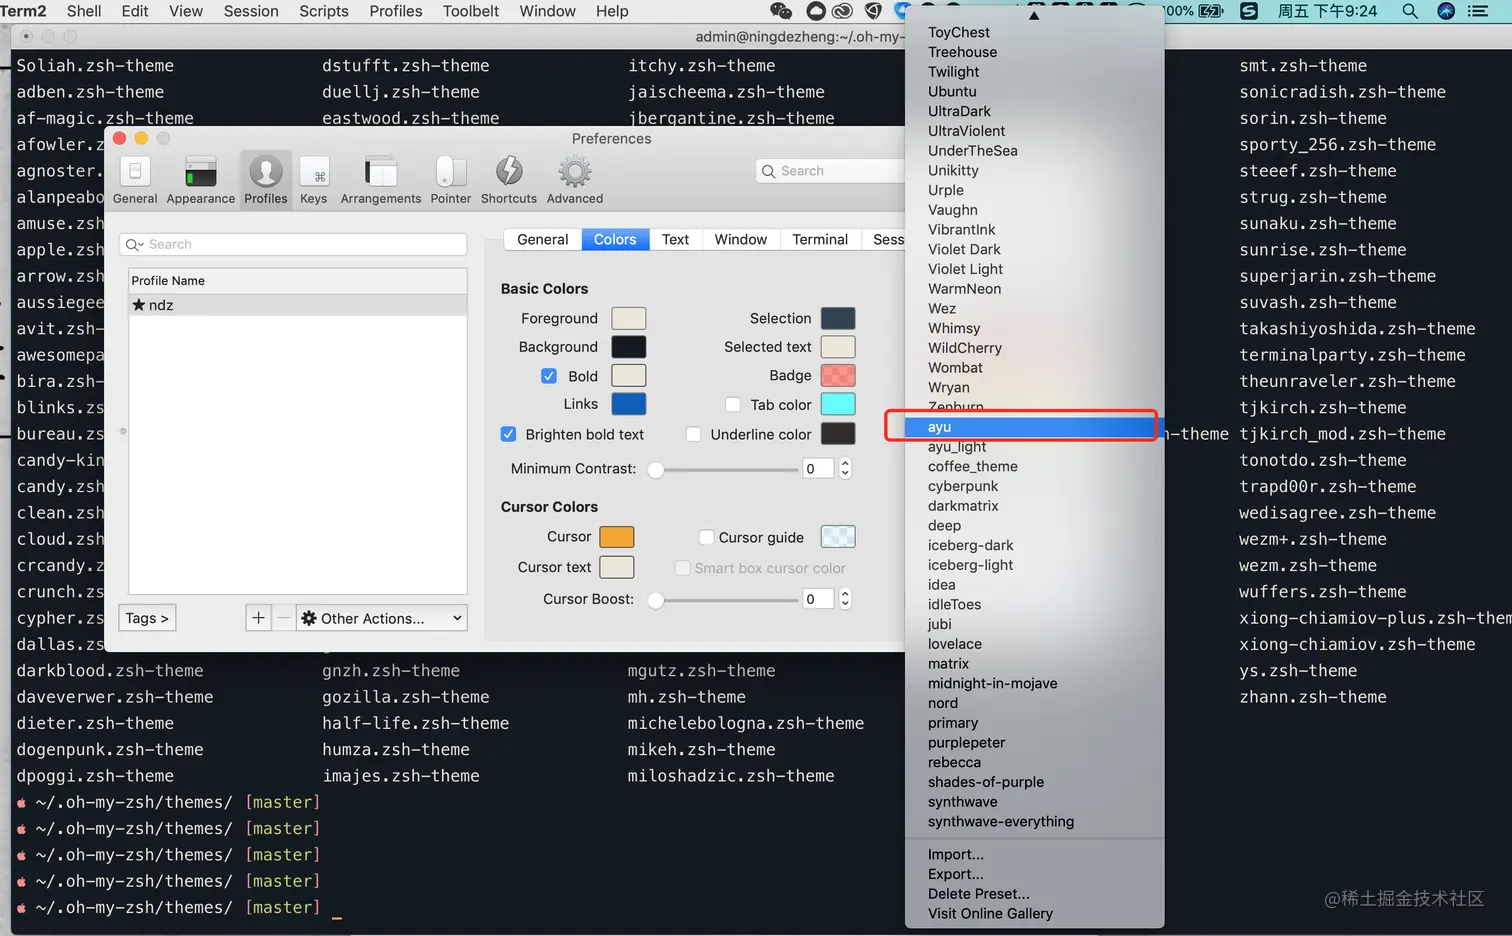Open Siri icon in the menu bar

point(1446,11)
